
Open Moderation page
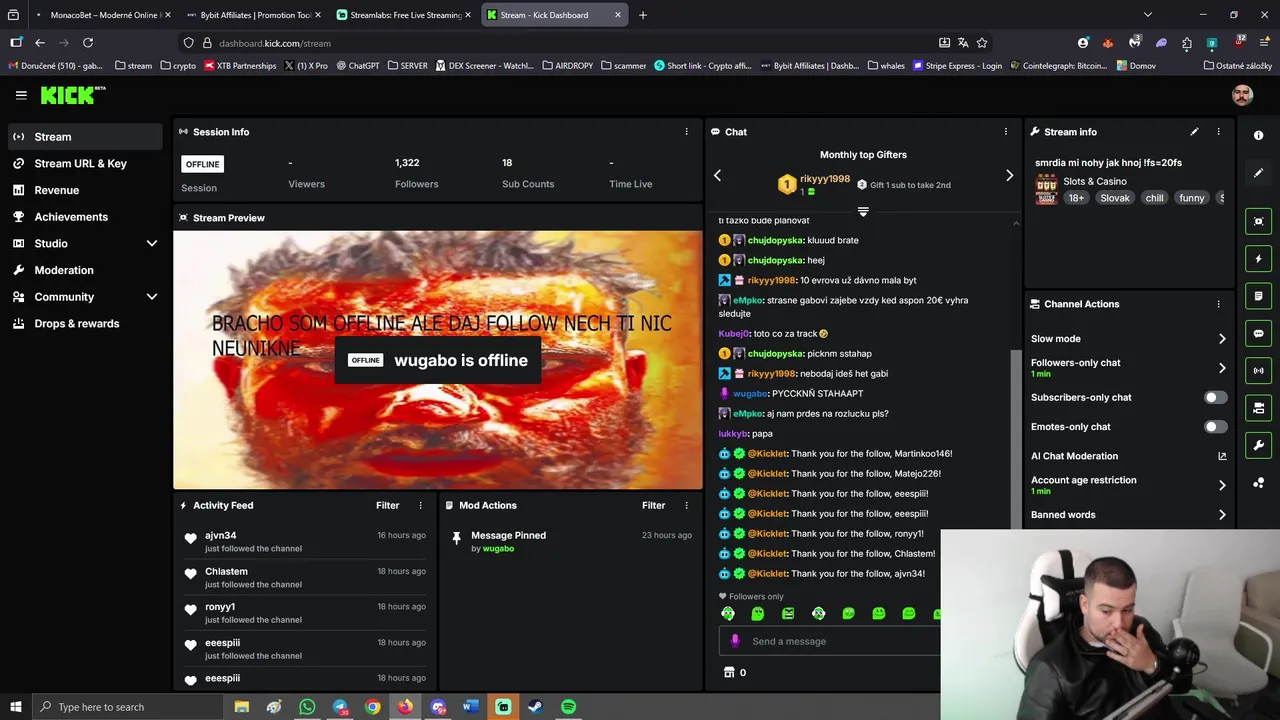(x=85, y=270)
